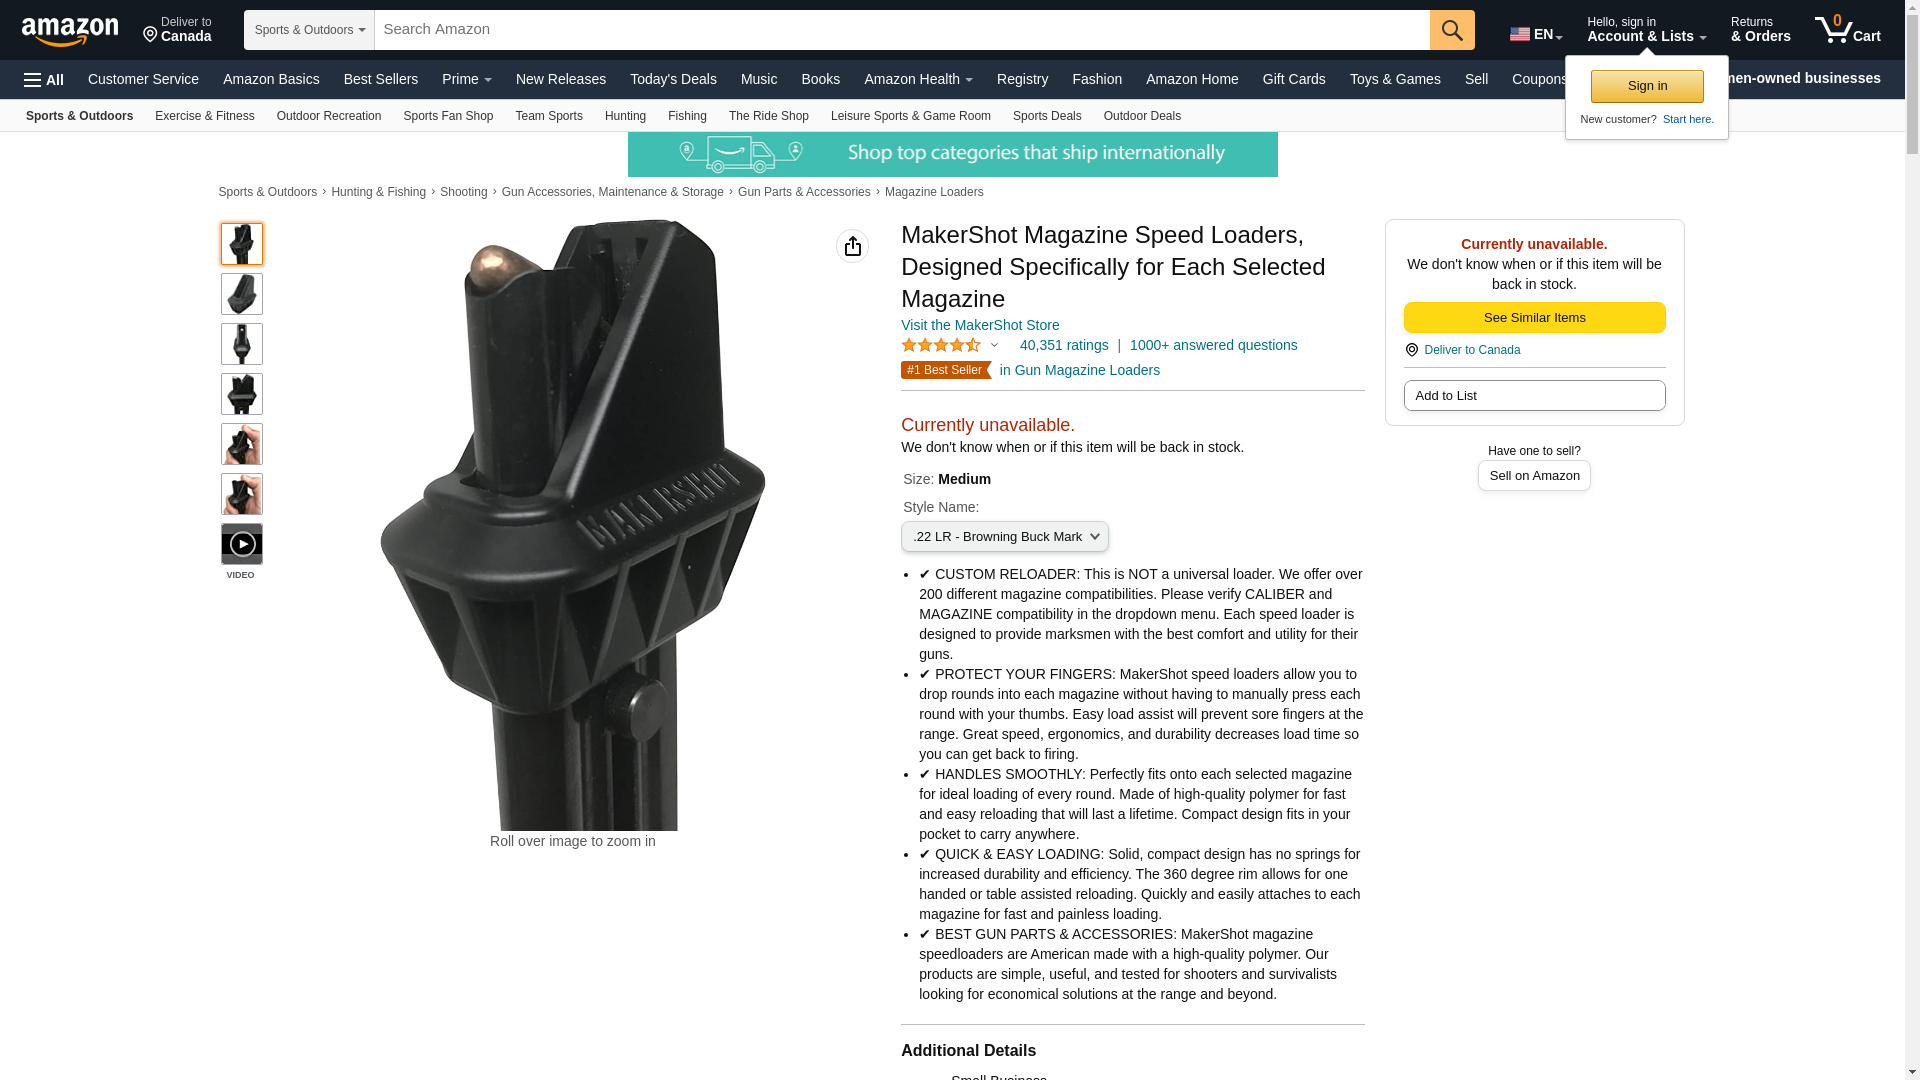
Task: Click the share icon on product image
Action: pyautogui.click(x=852, y=246)
